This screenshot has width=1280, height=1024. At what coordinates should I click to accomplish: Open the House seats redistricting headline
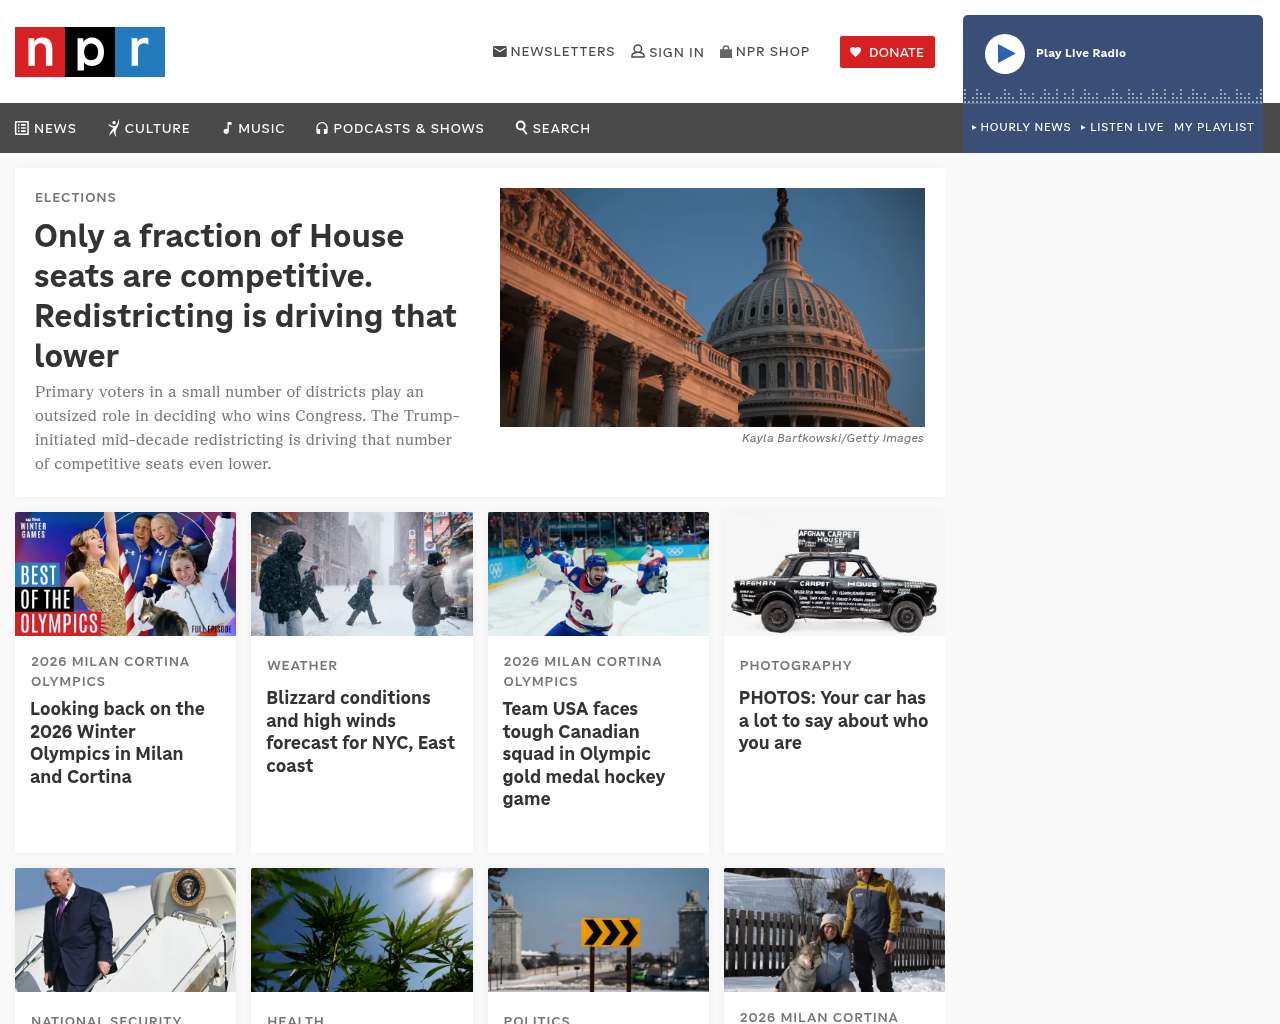click(246, 296)
